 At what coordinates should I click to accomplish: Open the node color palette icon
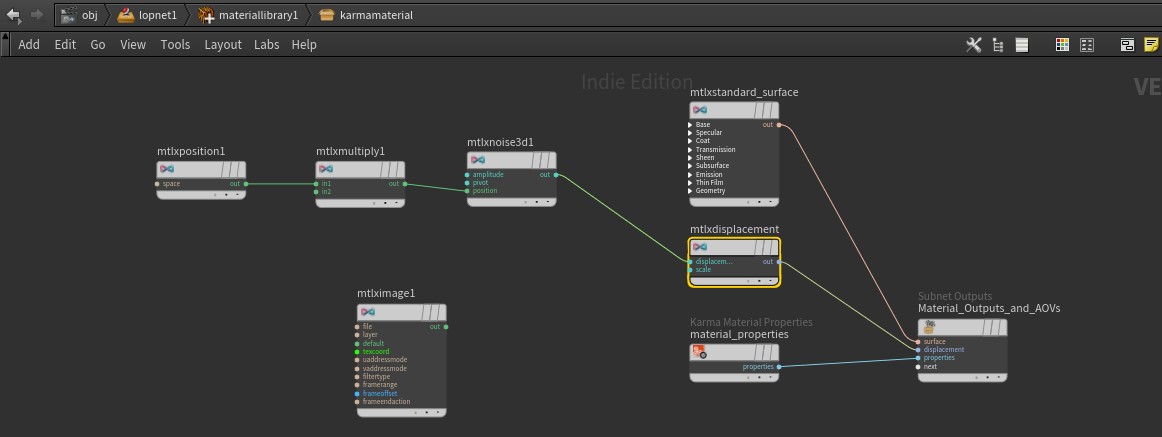click(x=1063, y=44)
